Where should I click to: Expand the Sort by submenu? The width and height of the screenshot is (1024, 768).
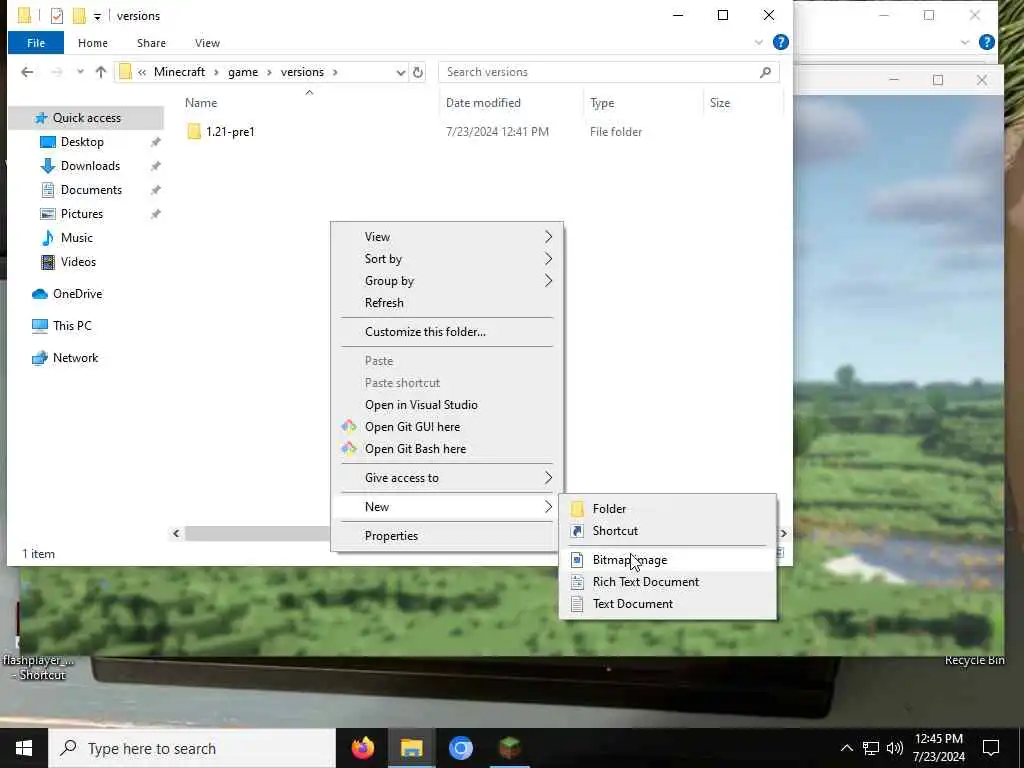[x=447, y=259]
